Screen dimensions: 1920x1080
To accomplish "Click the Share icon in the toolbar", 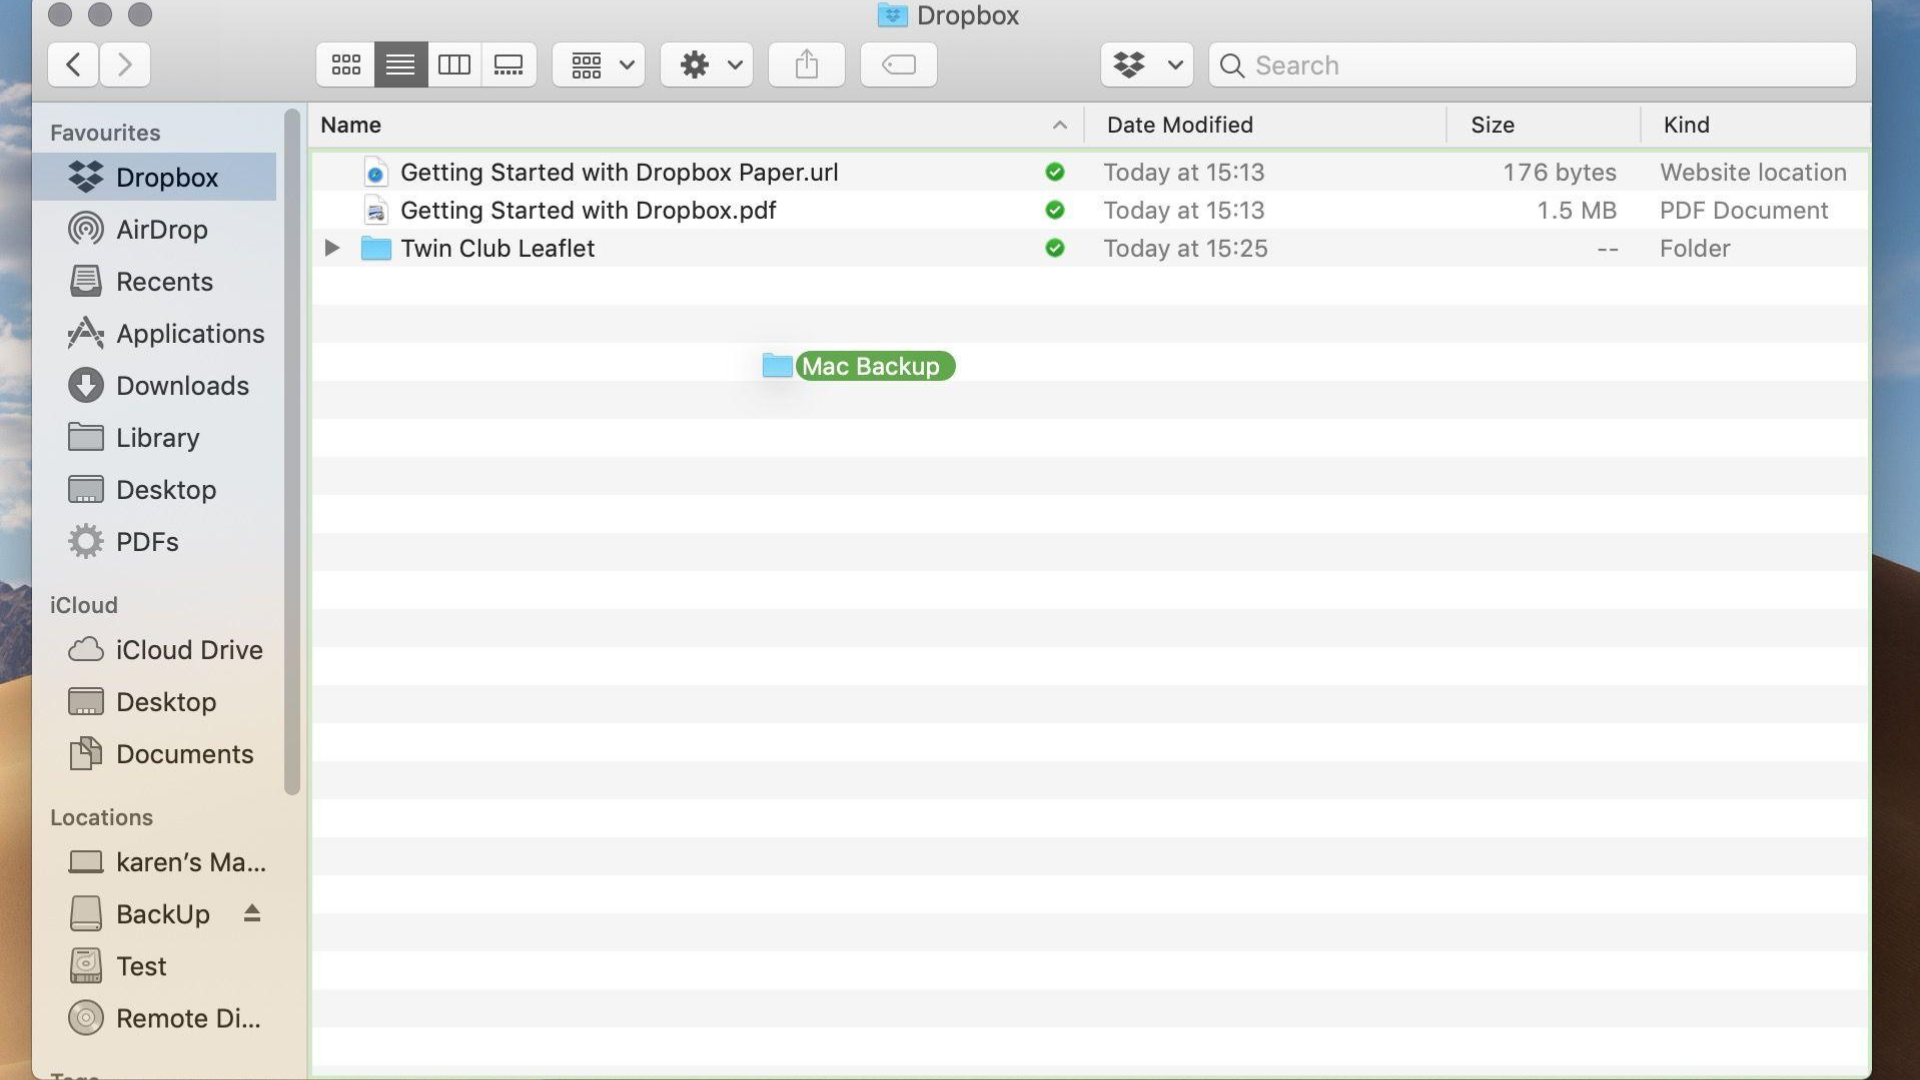I will tap(806, 64).
